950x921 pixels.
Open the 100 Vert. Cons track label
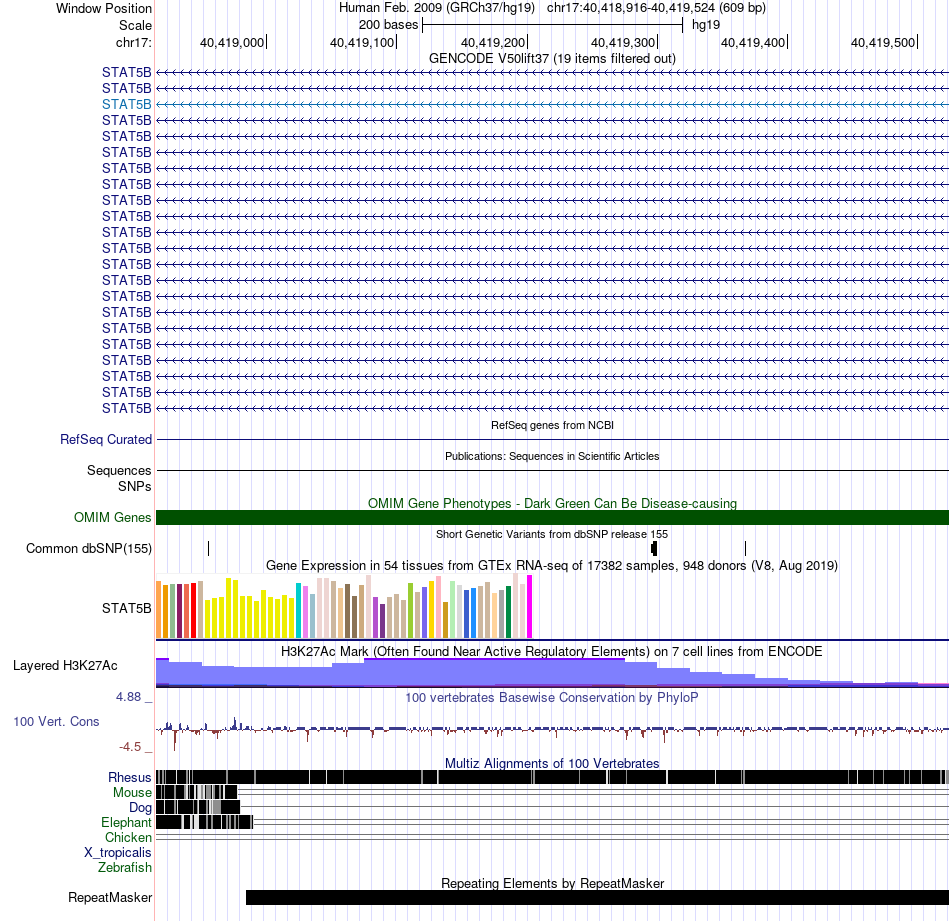[56, 722]
